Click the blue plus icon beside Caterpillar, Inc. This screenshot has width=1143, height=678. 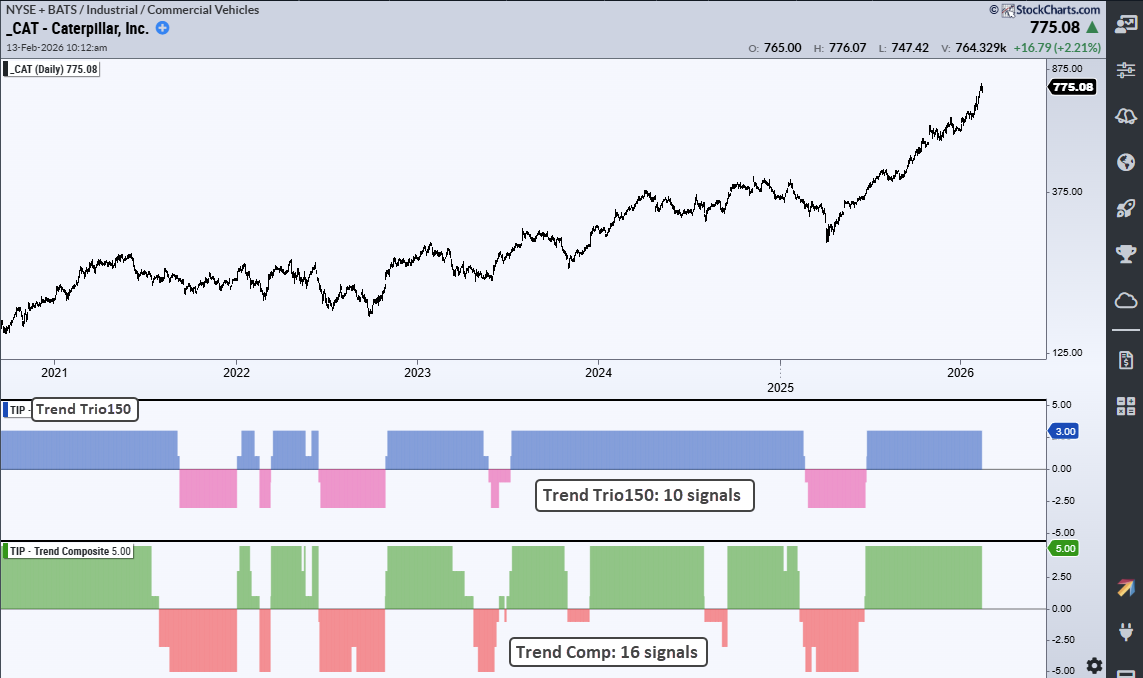point(163,28)
